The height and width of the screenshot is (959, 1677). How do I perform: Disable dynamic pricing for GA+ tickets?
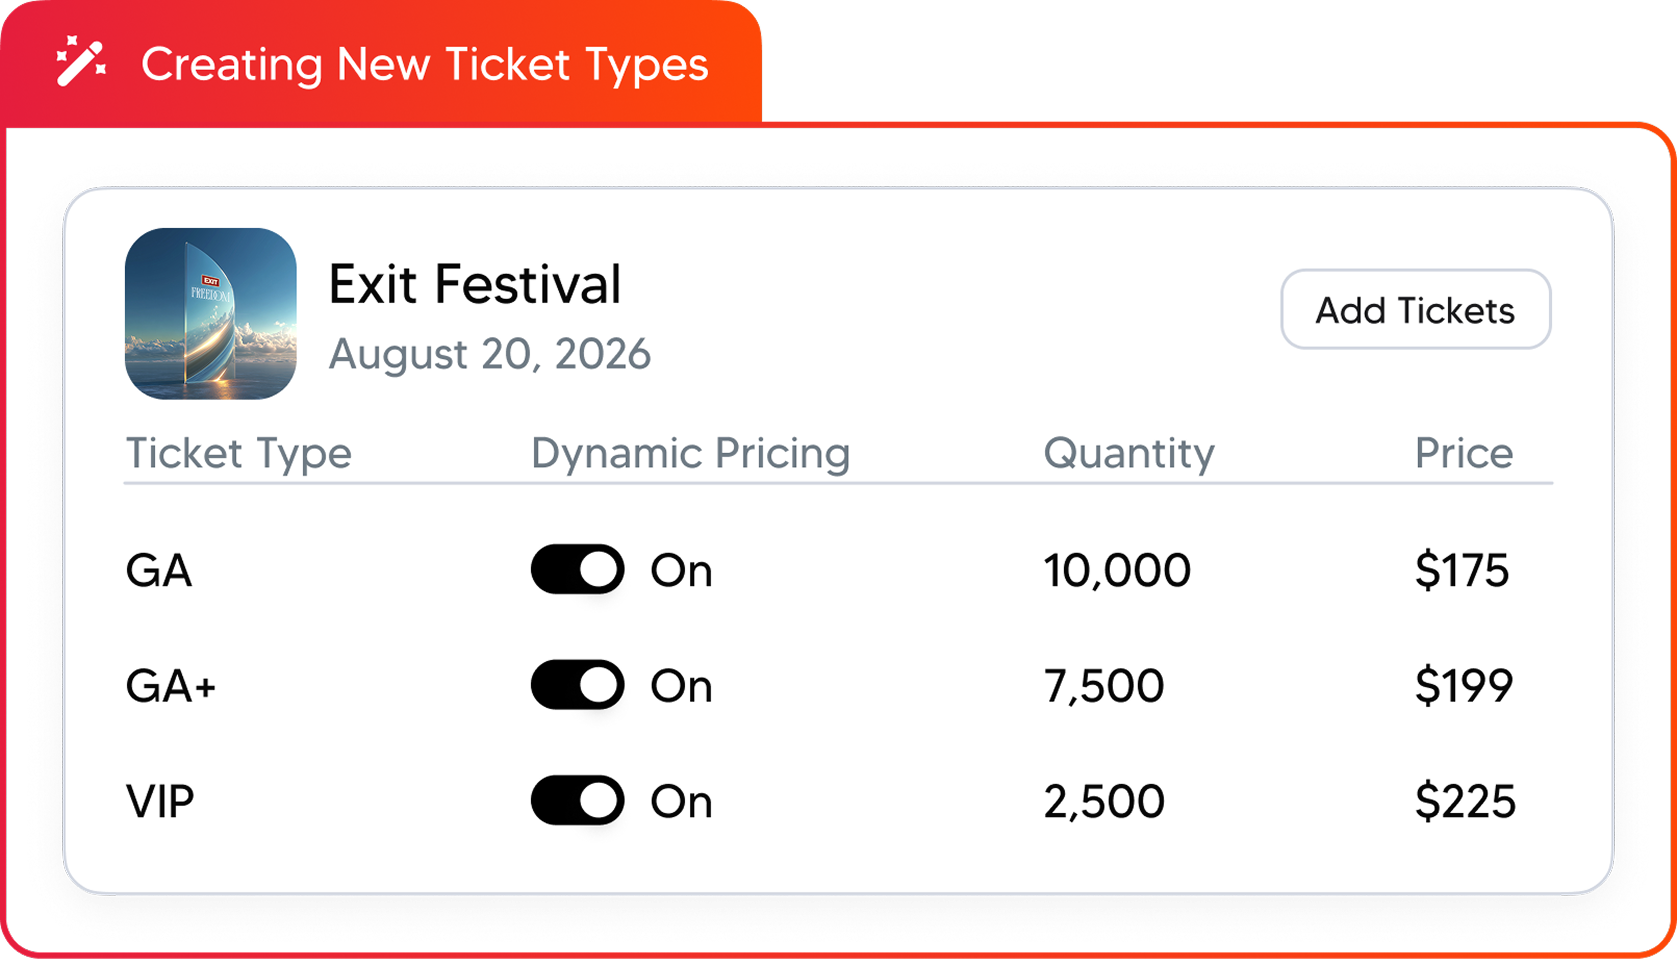[578, 685]
